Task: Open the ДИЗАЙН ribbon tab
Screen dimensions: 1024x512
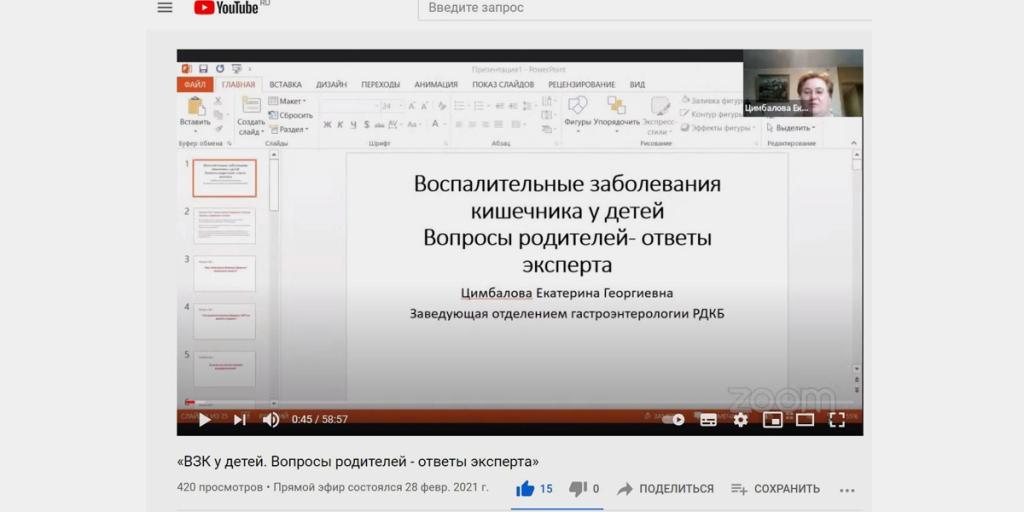Action: point(331,85)
